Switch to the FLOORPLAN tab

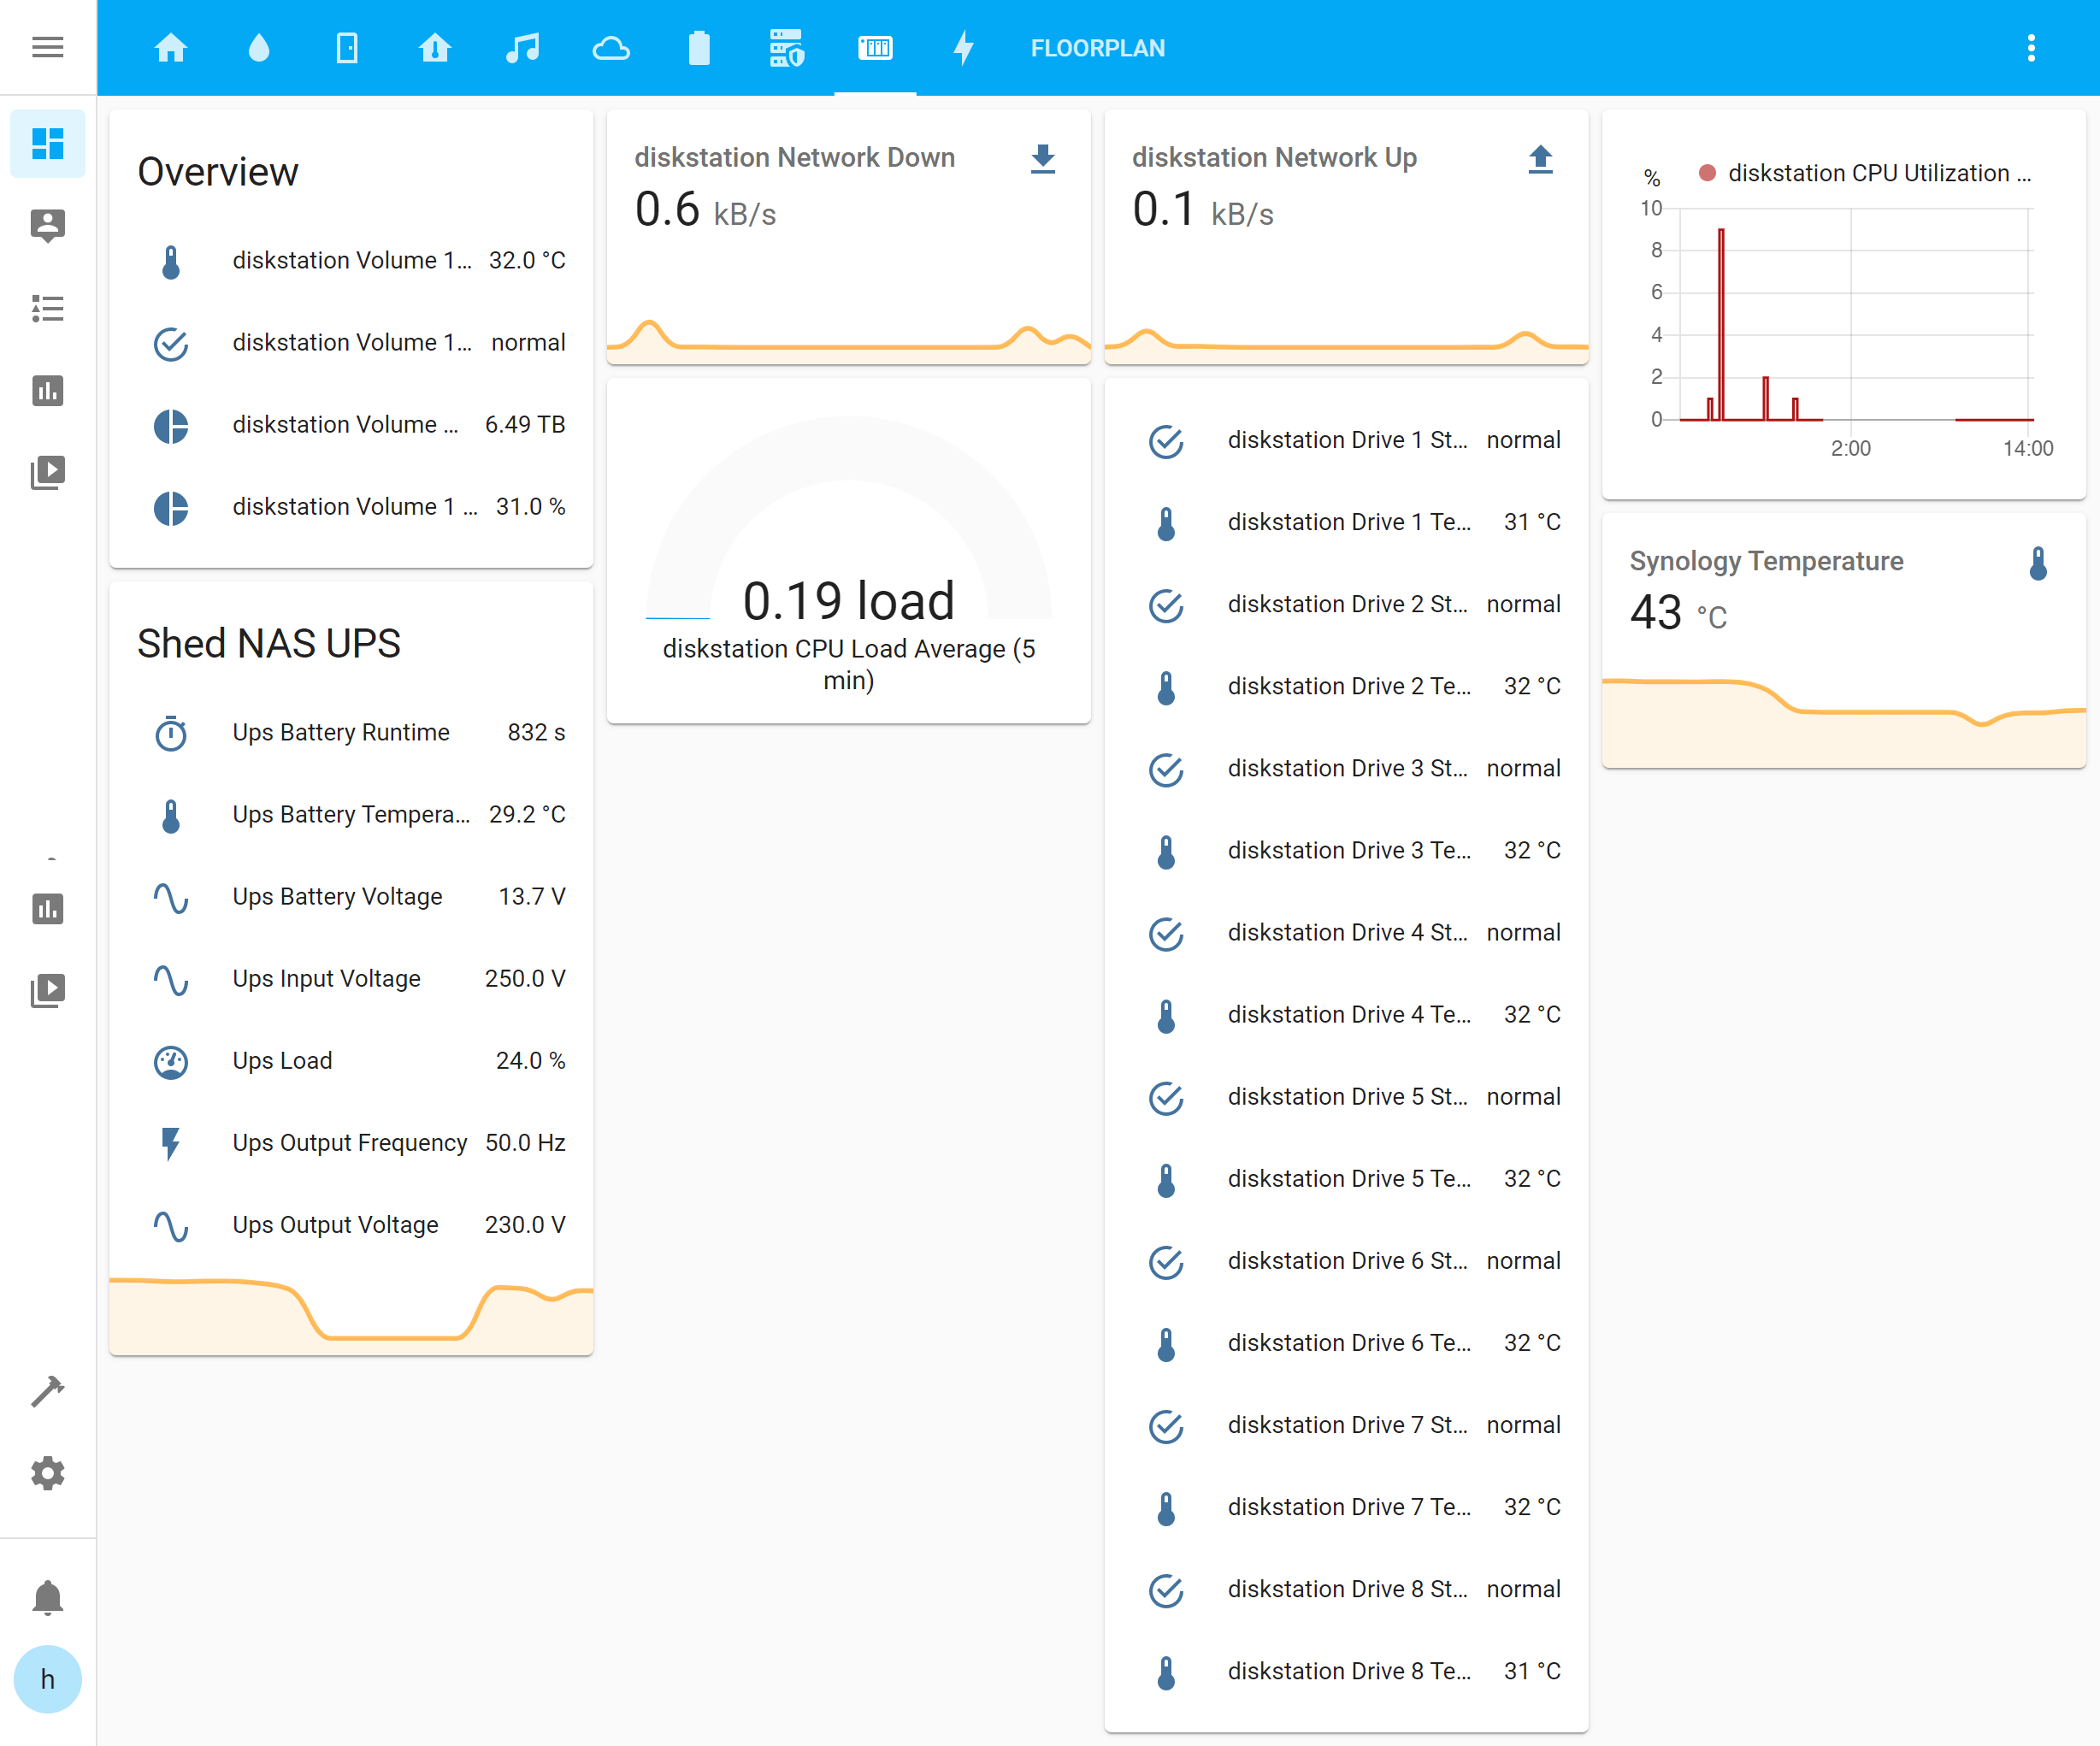click(1097, 48)
